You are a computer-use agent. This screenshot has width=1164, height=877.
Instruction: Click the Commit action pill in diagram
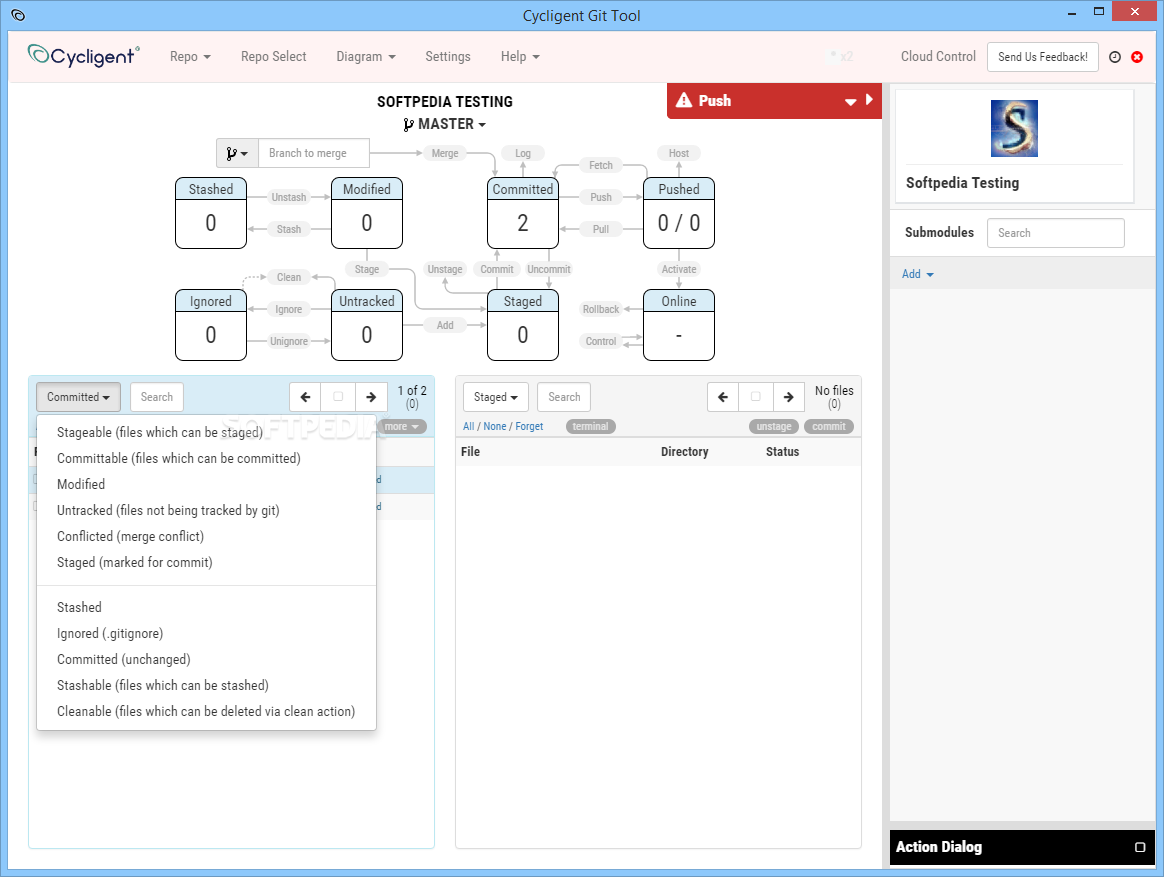point(497,269)
